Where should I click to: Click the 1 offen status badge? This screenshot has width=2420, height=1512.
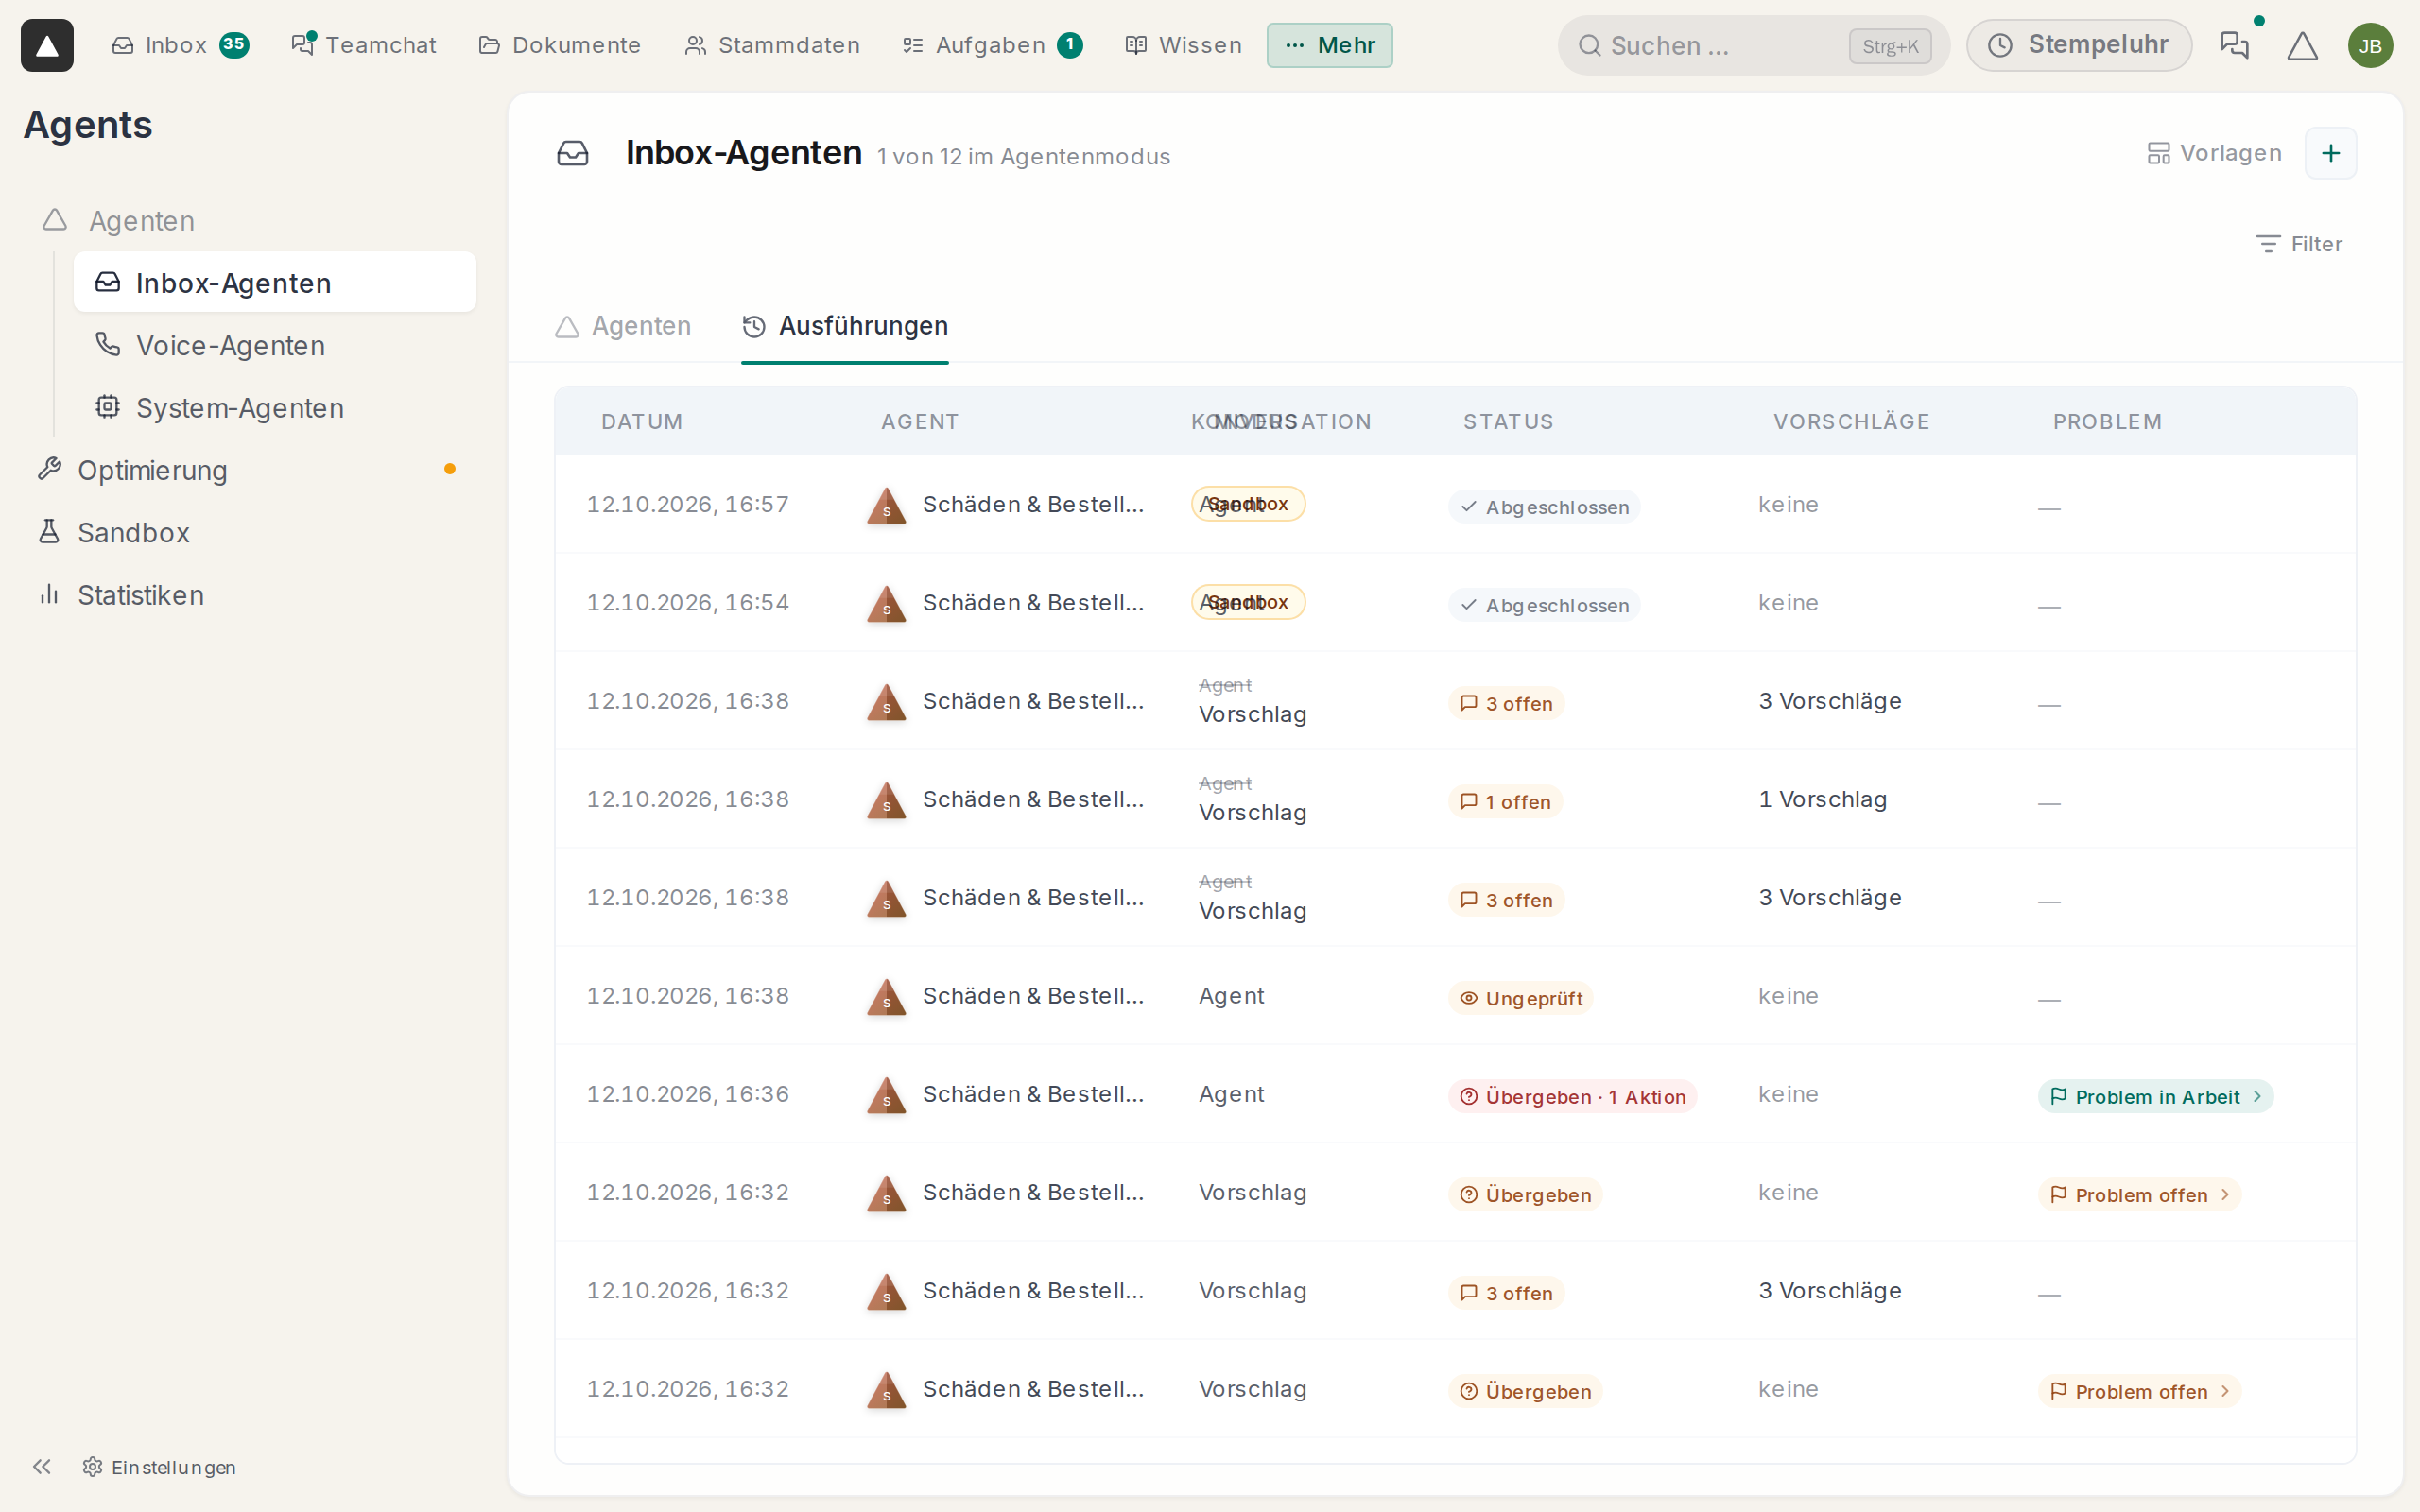pyautogui.click(x=1505, y=801)
